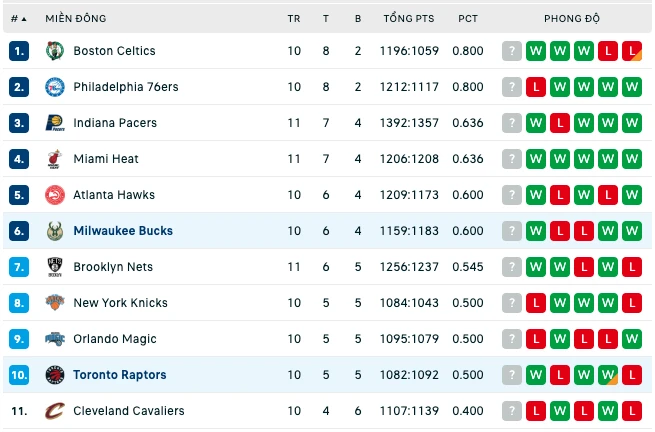Click the Boston Celtics team logo

[x=55, y=51]
